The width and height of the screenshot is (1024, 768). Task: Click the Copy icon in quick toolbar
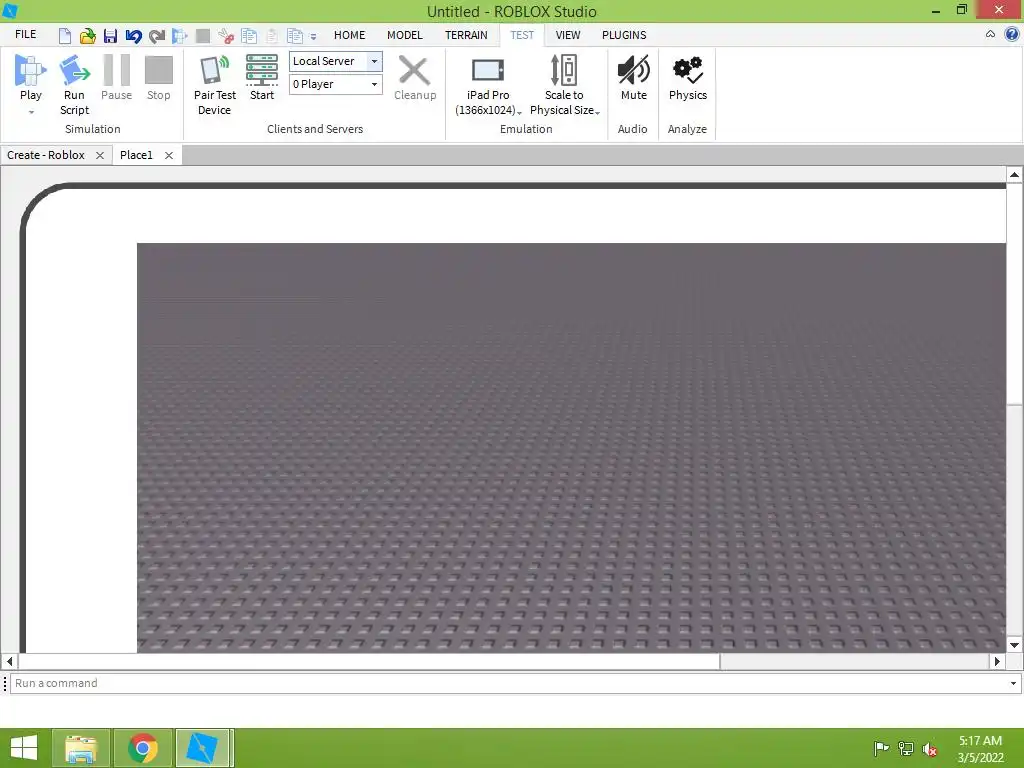249,35
